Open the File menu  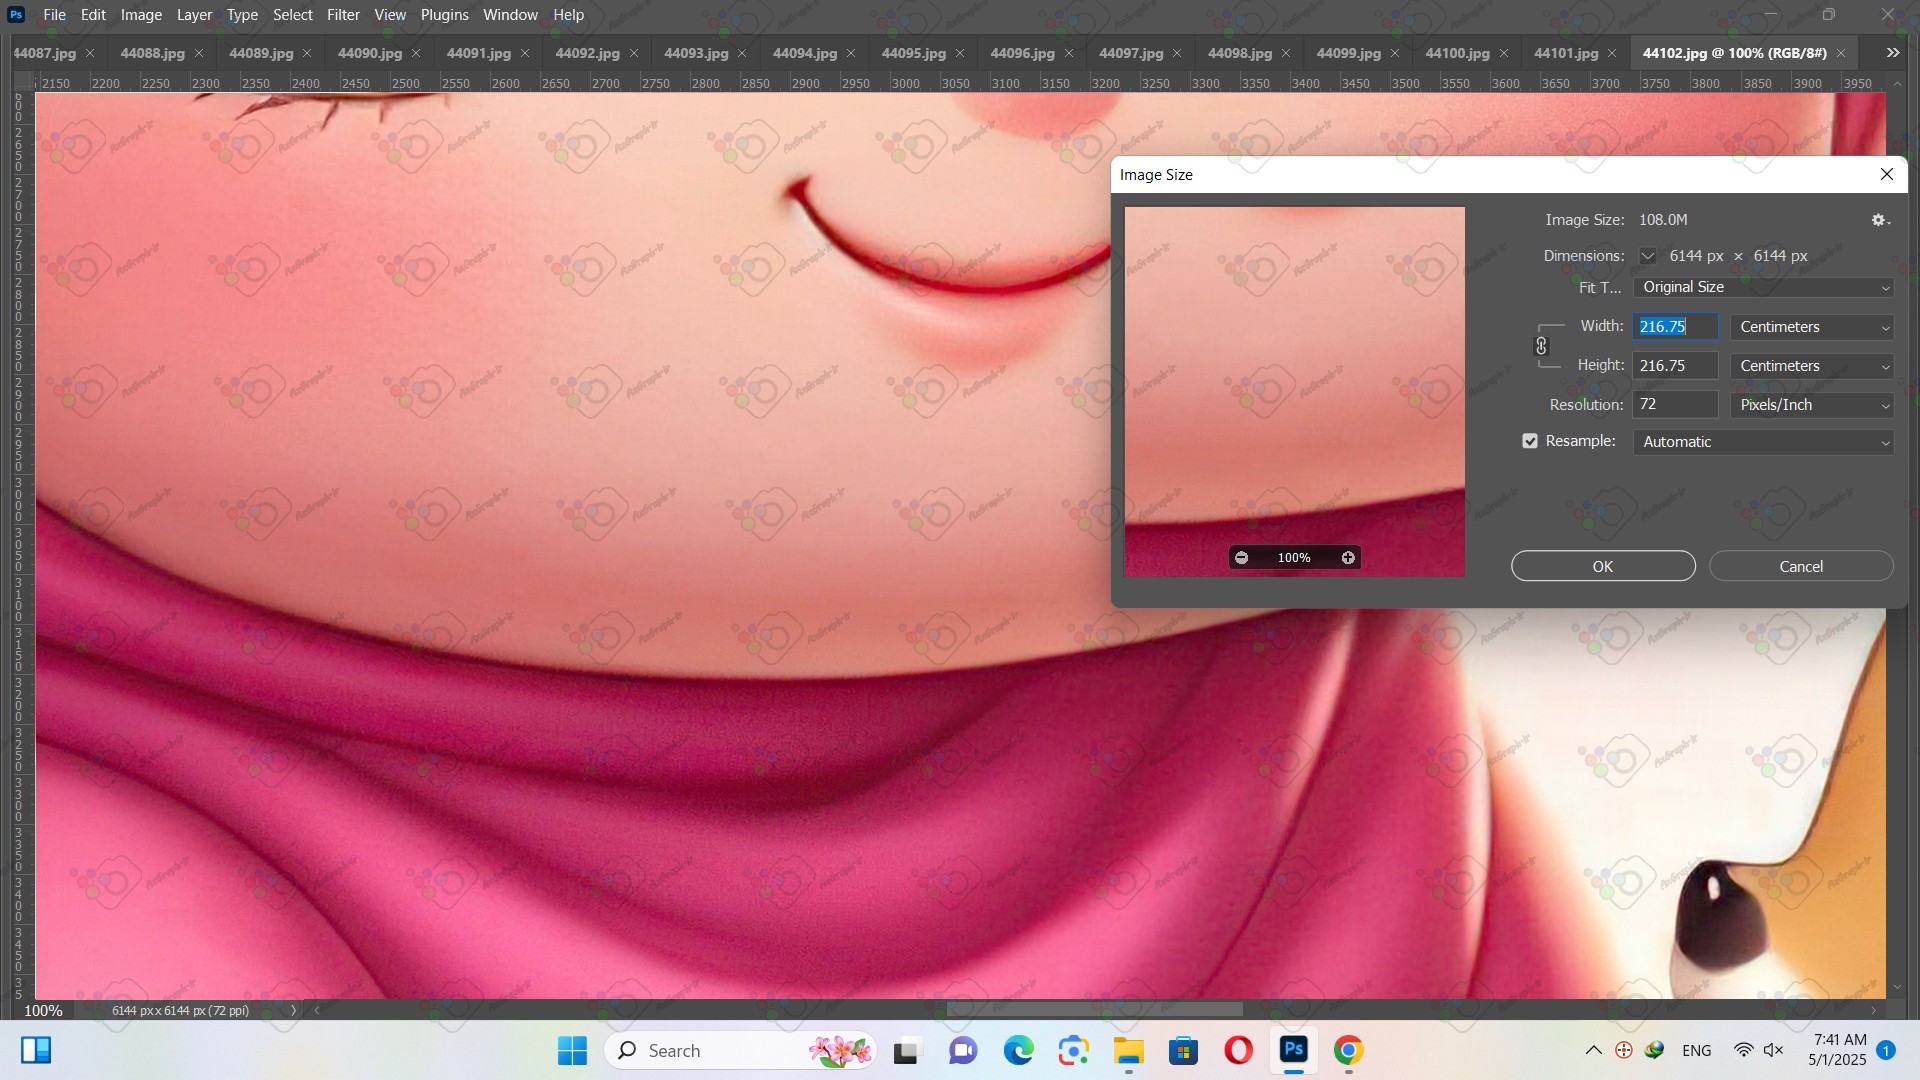pos(55,15)
